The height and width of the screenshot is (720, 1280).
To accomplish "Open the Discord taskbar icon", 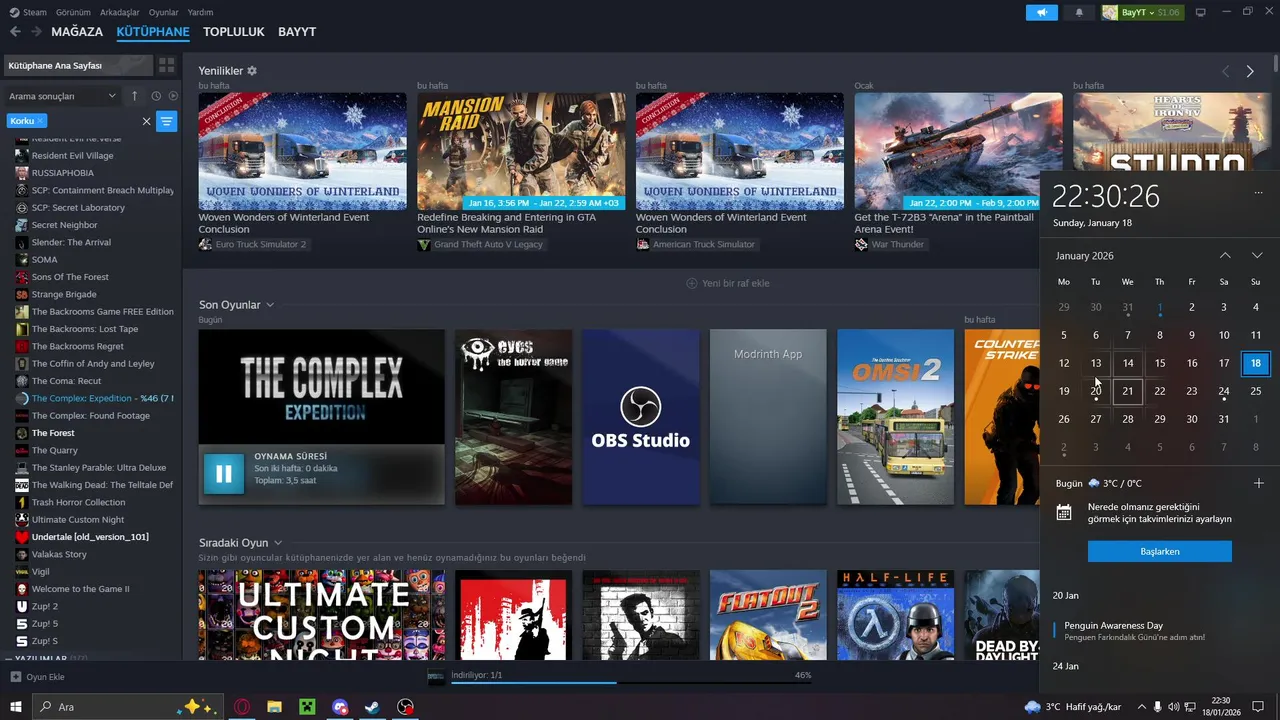I will (339, 707).
